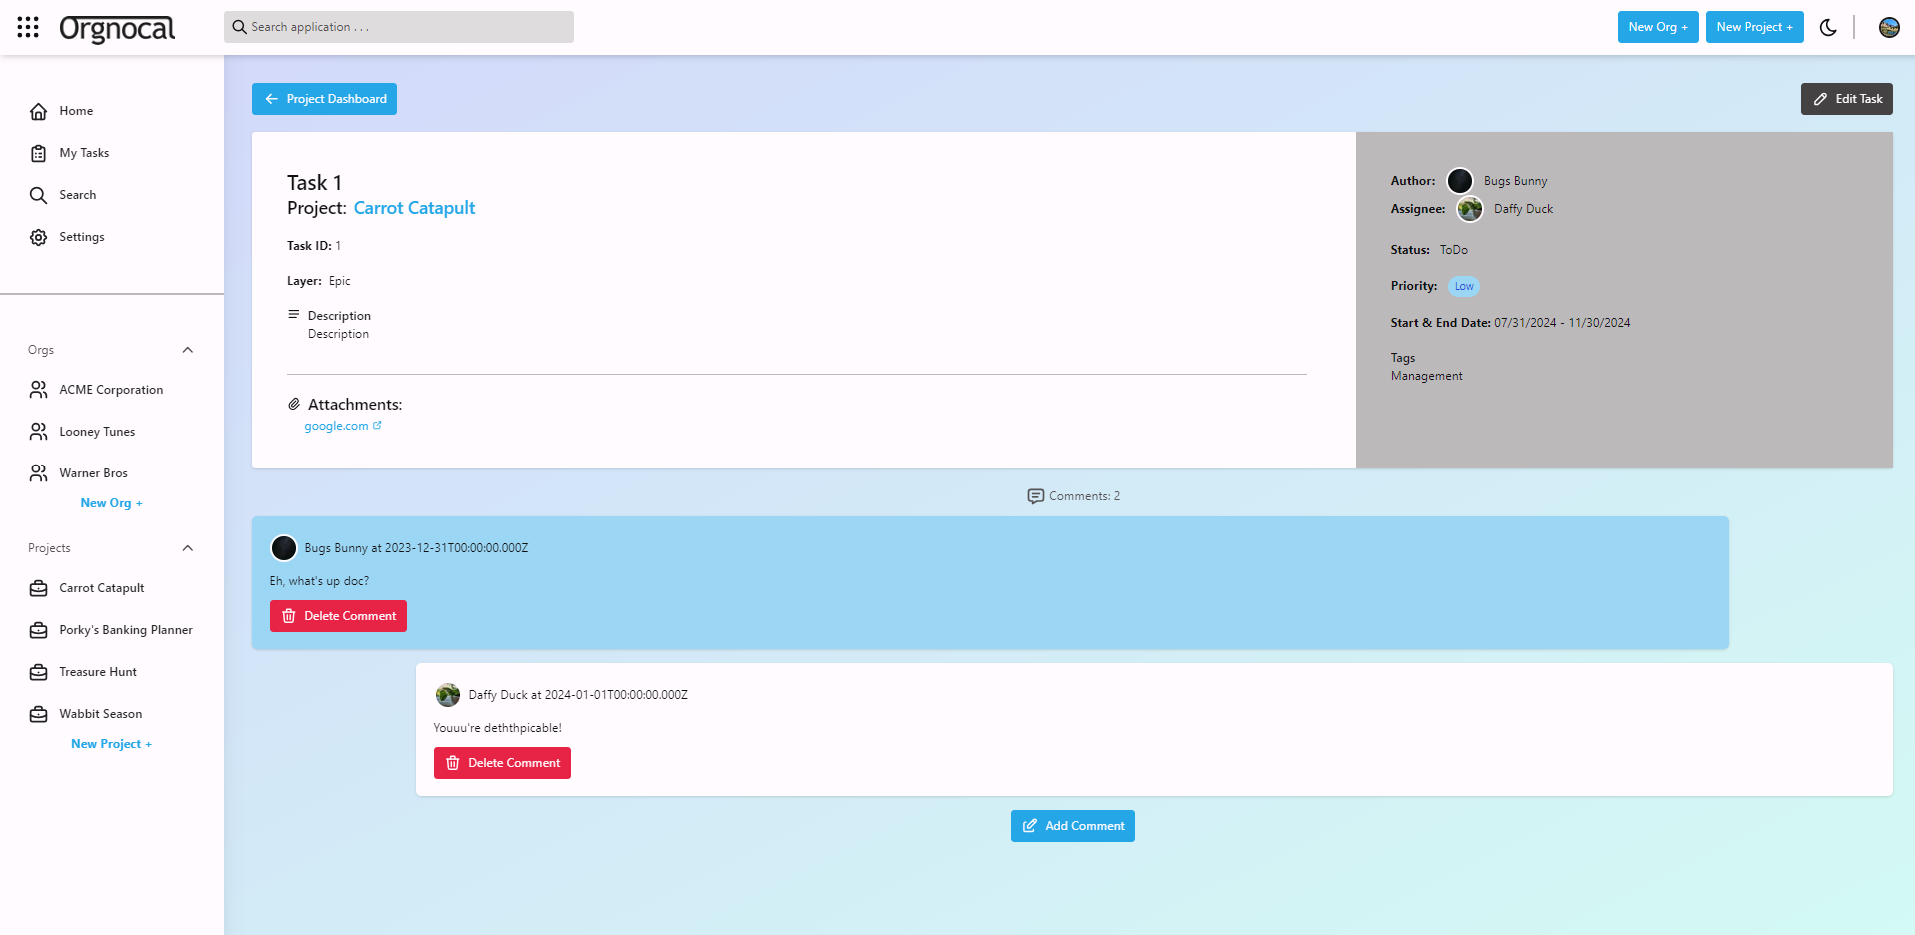The width and height of the screenshot is (1915, 935).
Task: Open the google.com attachment link
Action: (x=336, y=426)
